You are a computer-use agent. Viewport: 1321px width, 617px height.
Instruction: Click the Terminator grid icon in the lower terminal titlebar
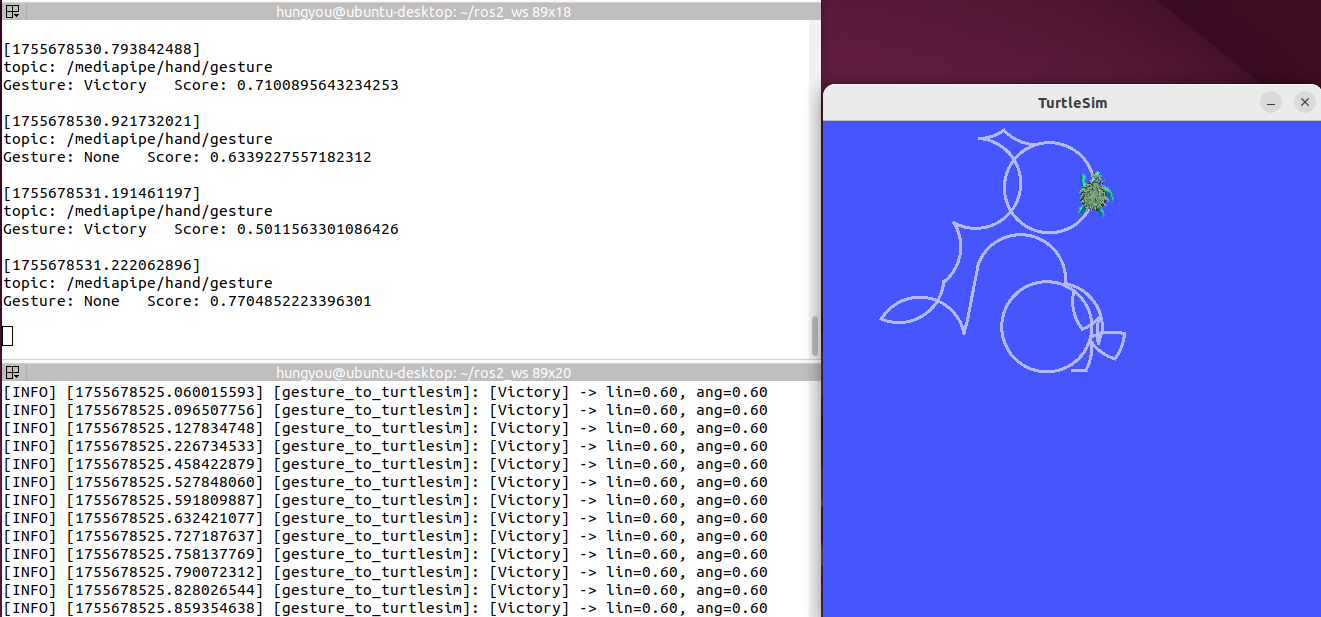click(13, 372)
